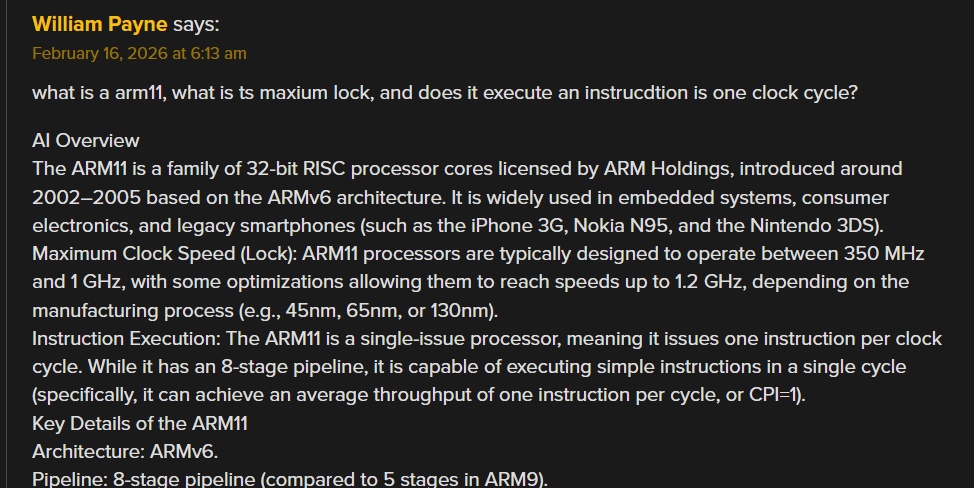This screenshot has height=488, width=974.
Task: Open the February 16, 2026 timestamp permalink
Action: pos(139,52)
